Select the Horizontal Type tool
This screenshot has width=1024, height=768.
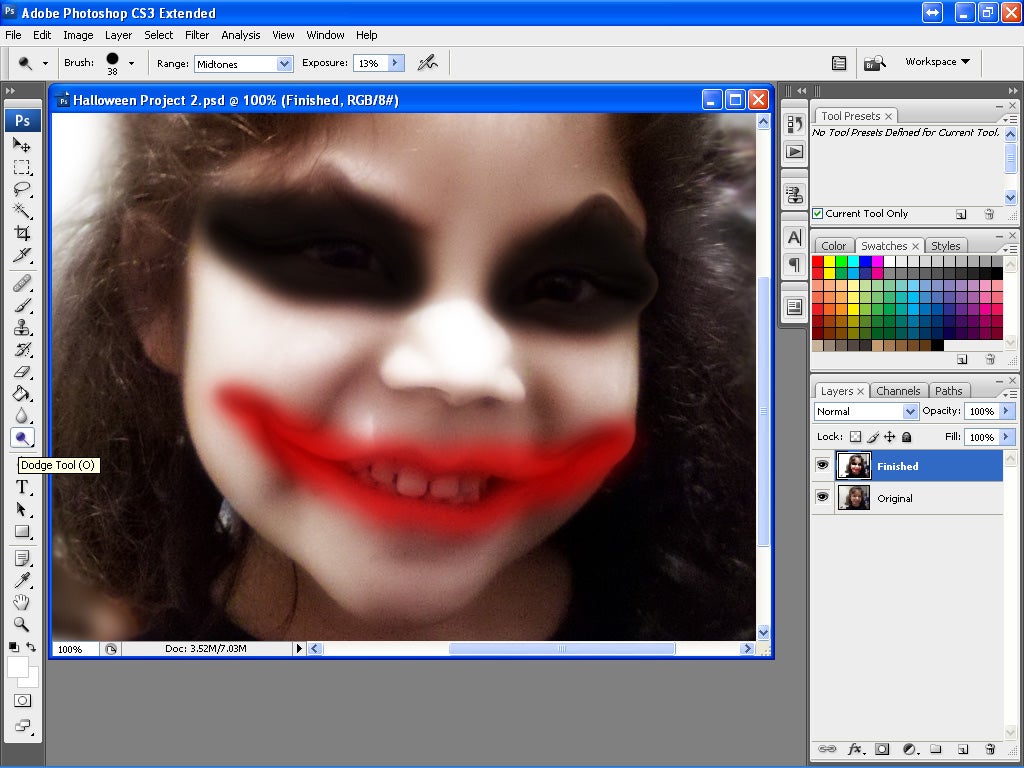tap(22, 487)
